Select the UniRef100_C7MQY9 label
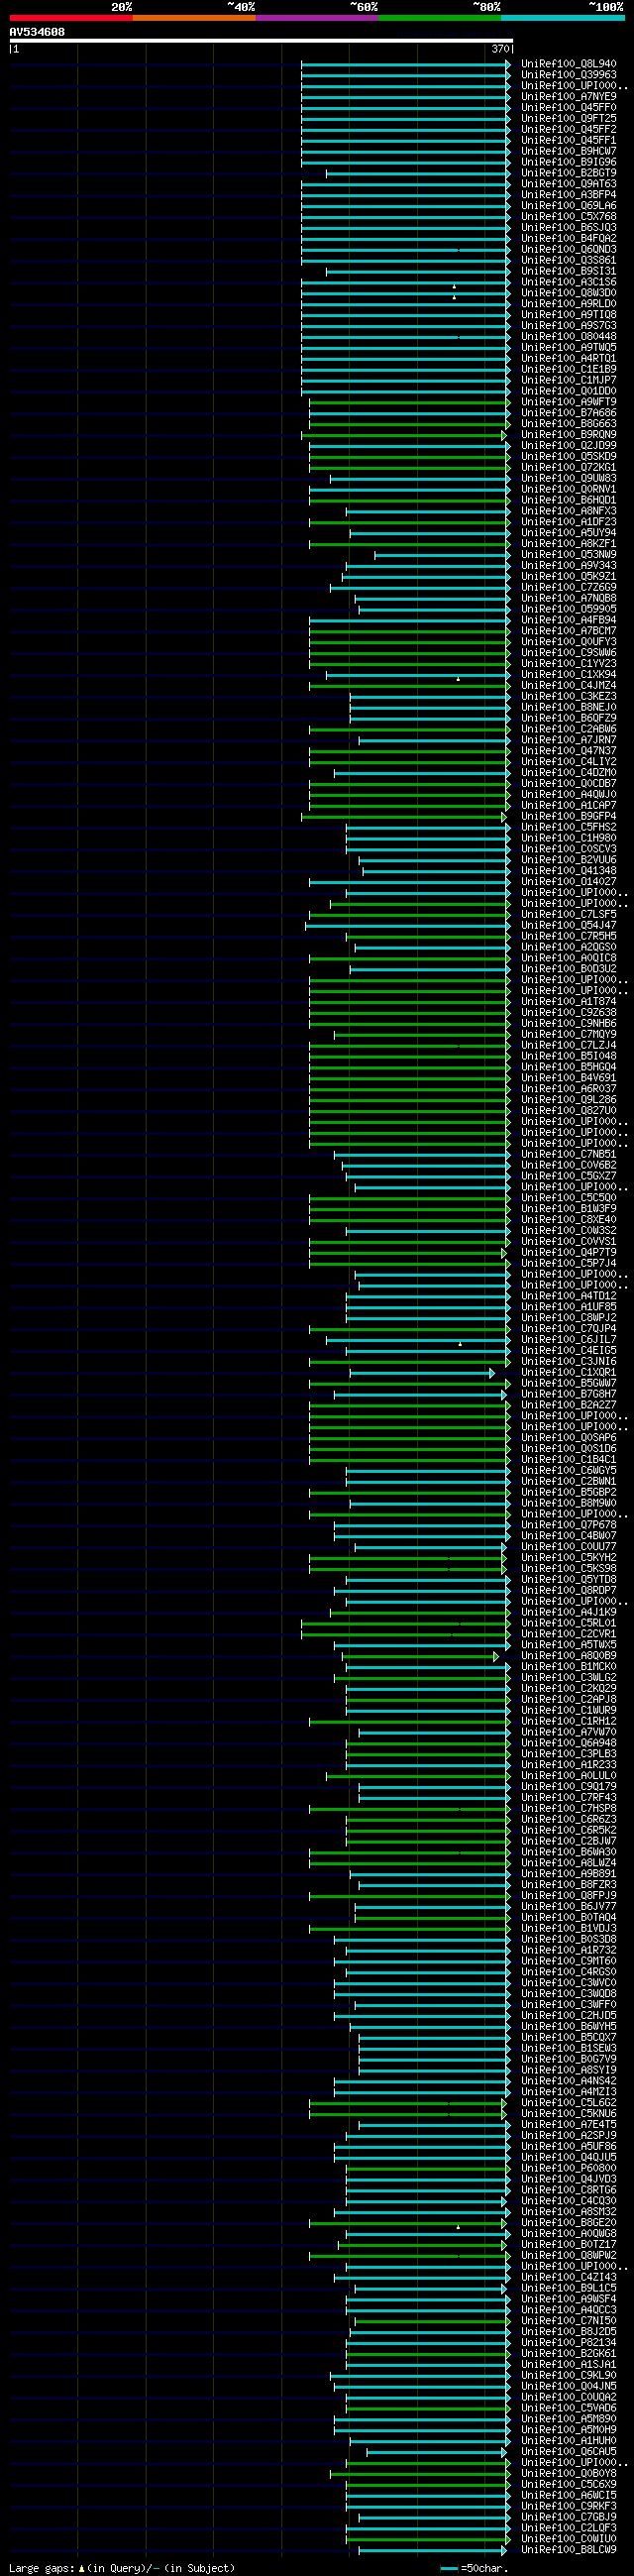Image resolution: width=634 pixels, height=2576 pixels. 569,1035
